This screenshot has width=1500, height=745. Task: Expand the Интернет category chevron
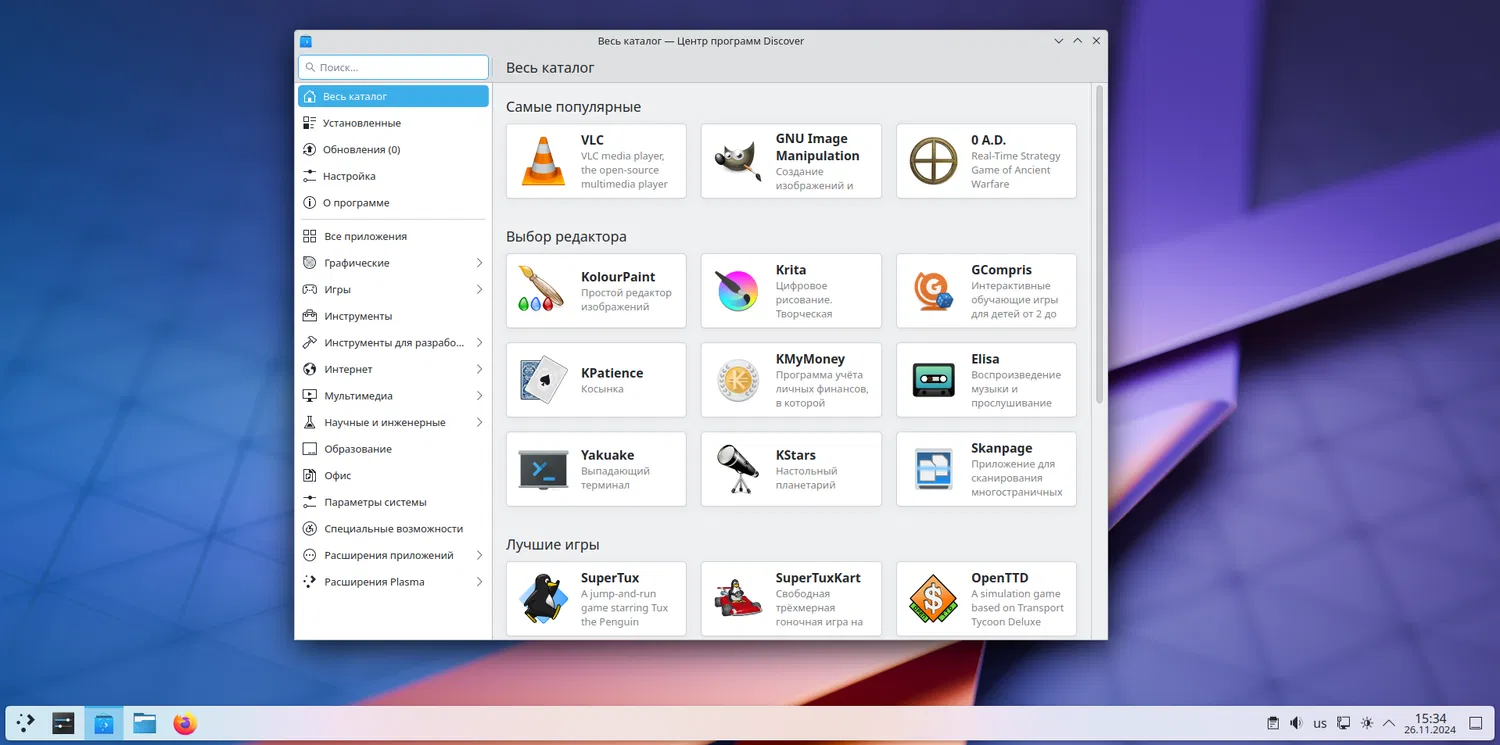[x=479, y=369]
